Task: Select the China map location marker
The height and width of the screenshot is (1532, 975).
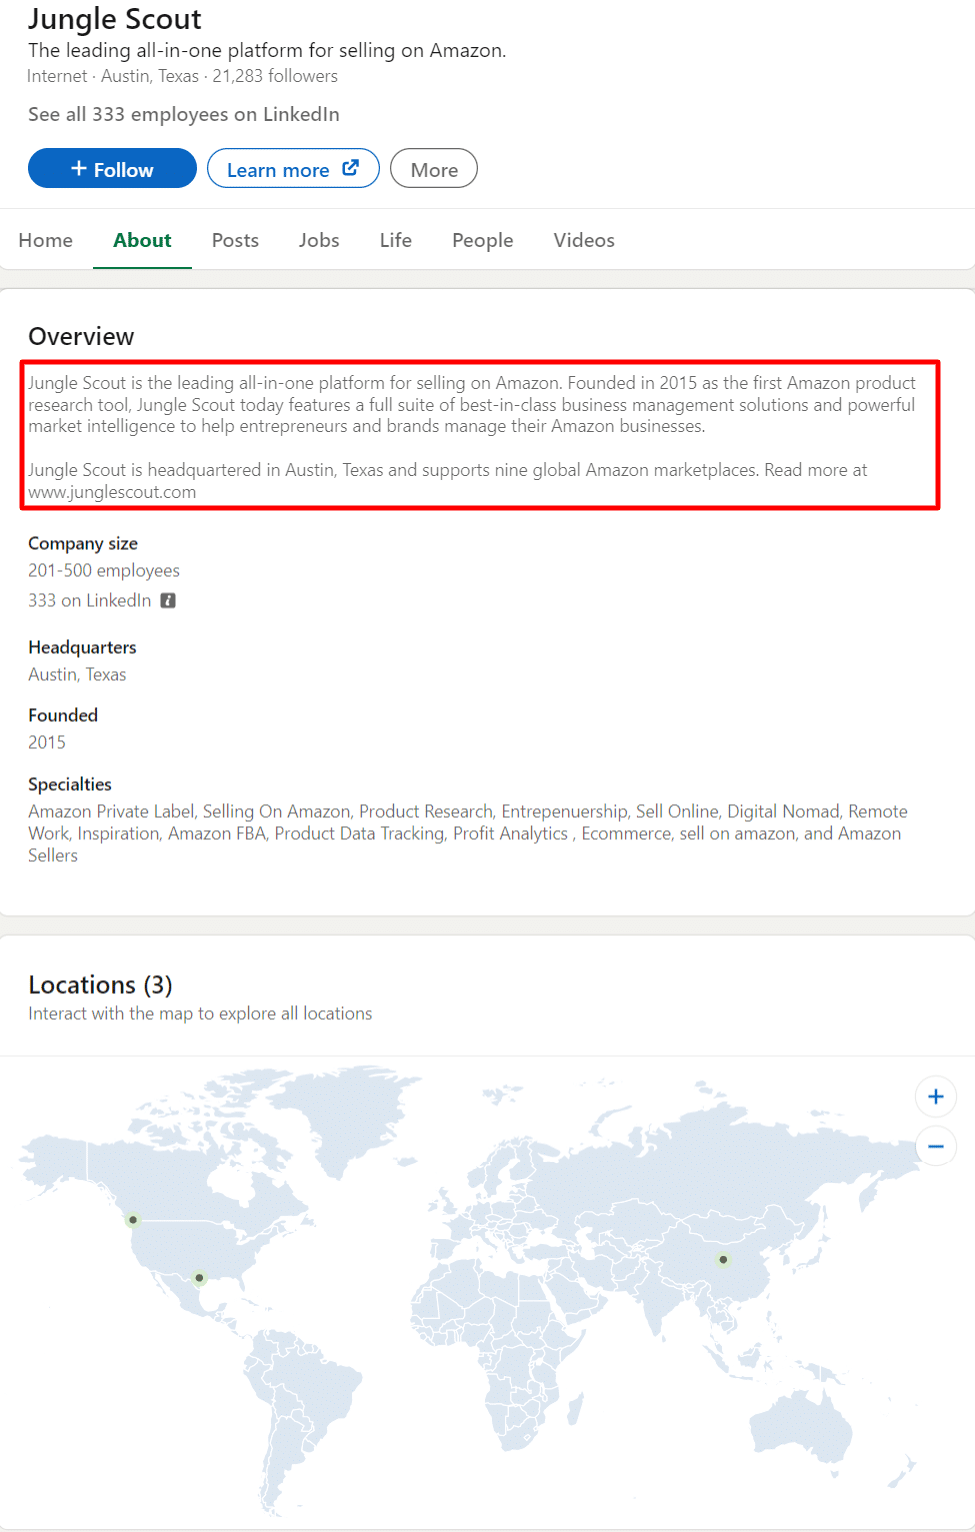Action: [723, 1260]
